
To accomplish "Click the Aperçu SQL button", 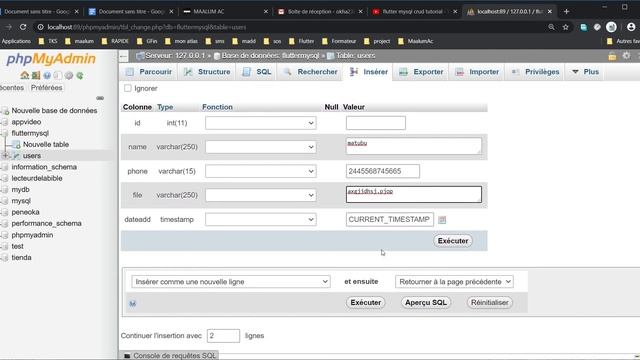I will (x=426, y=302).
